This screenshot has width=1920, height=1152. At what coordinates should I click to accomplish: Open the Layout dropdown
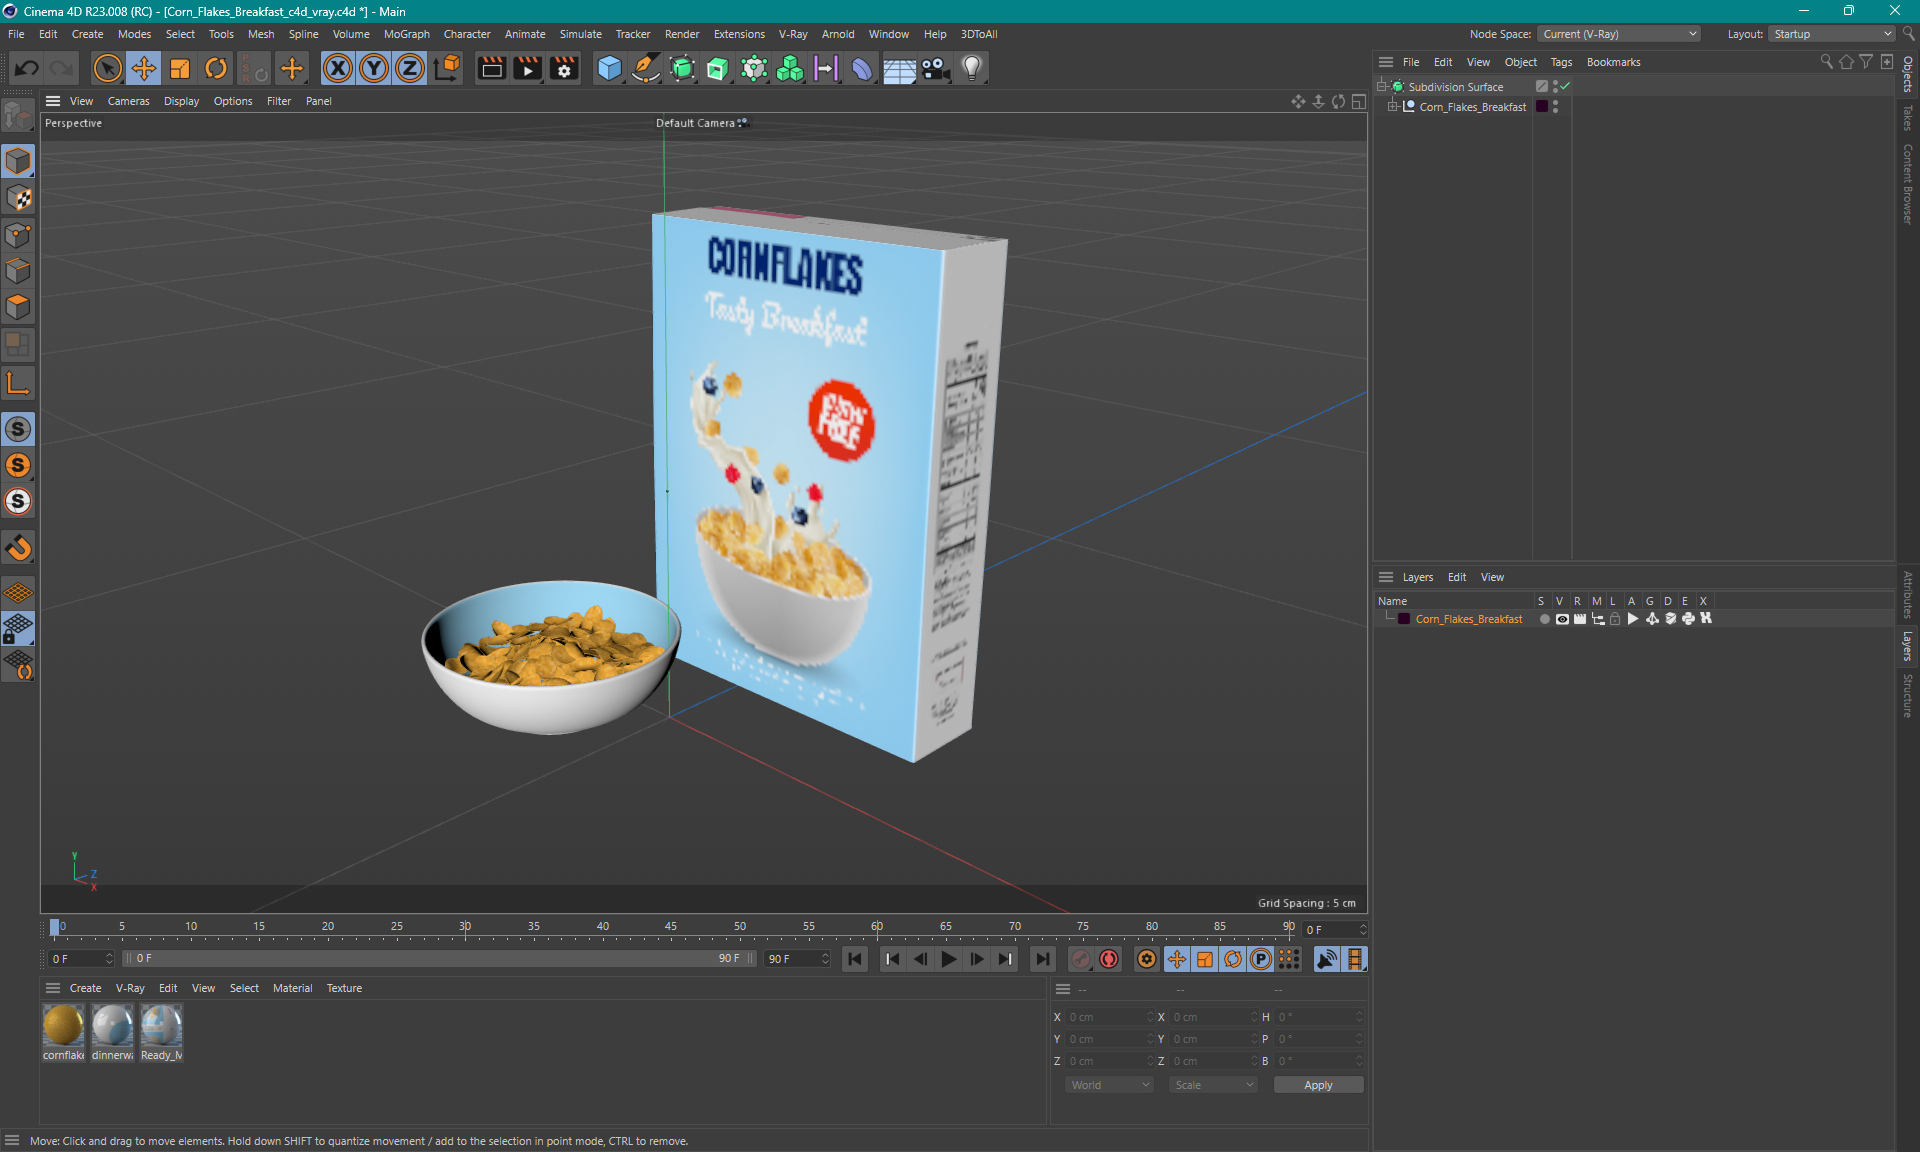[1832, 34]
